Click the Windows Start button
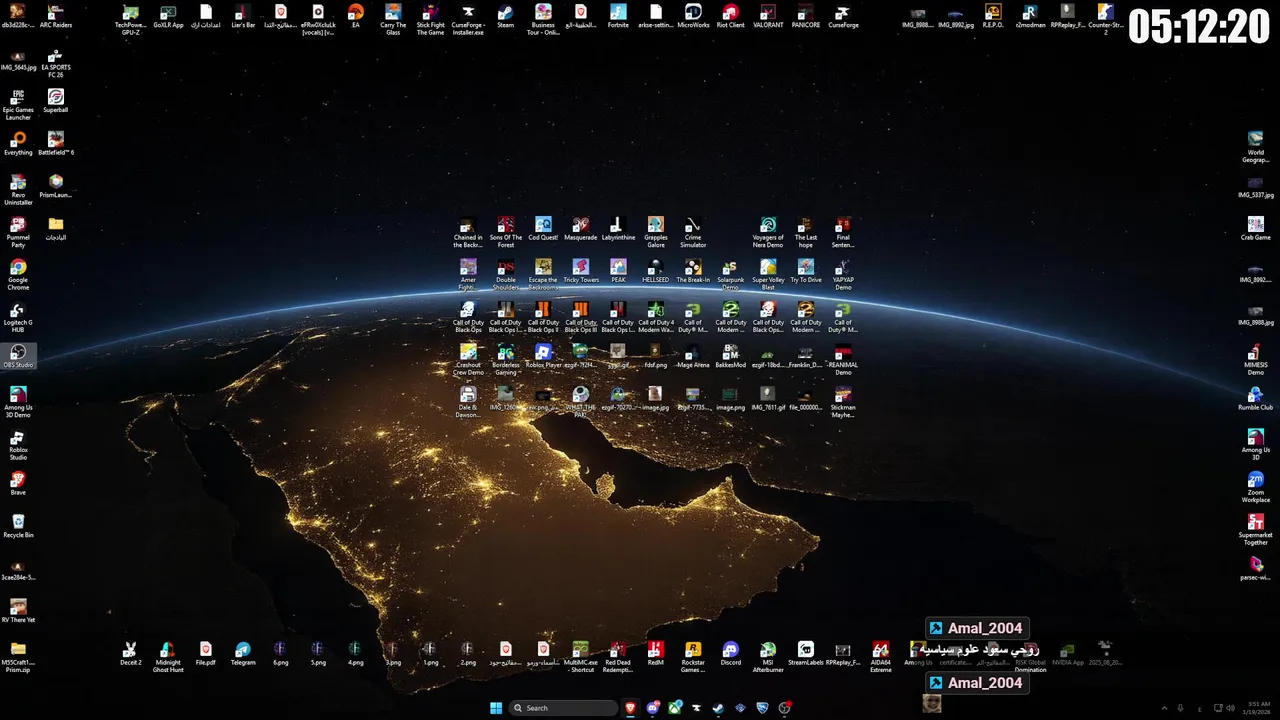Viewport: 1280px width, 720px height. (x=496, y=708)
